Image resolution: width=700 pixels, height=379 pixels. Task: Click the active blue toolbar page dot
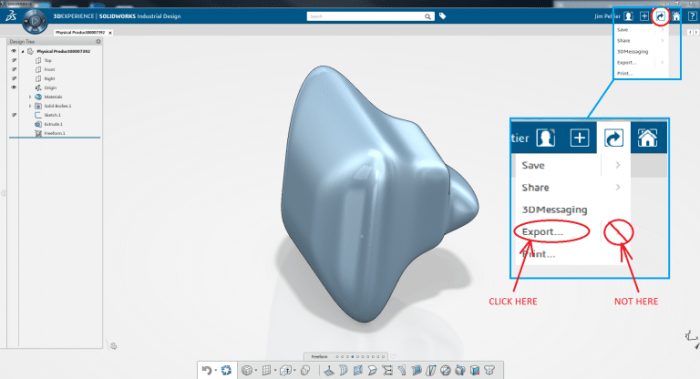pos(353,357)
